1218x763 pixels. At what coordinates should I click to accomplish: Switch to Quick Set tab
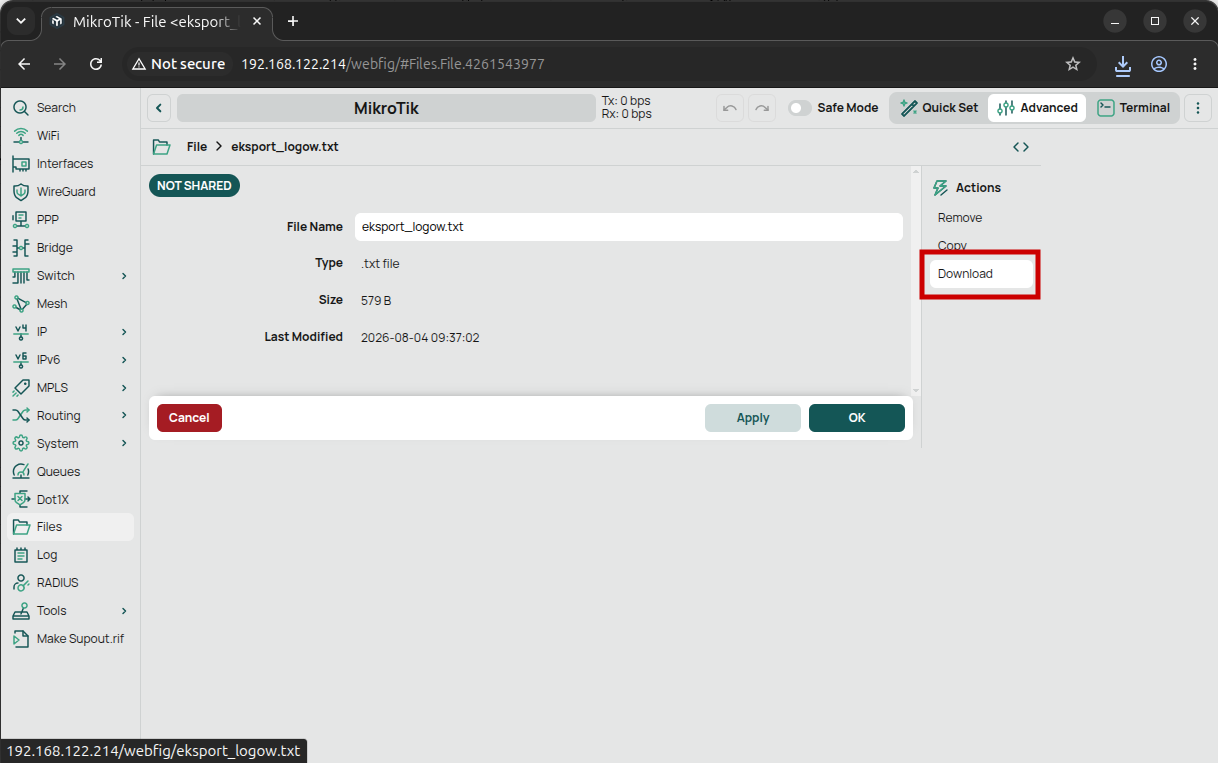coord(939,108)
